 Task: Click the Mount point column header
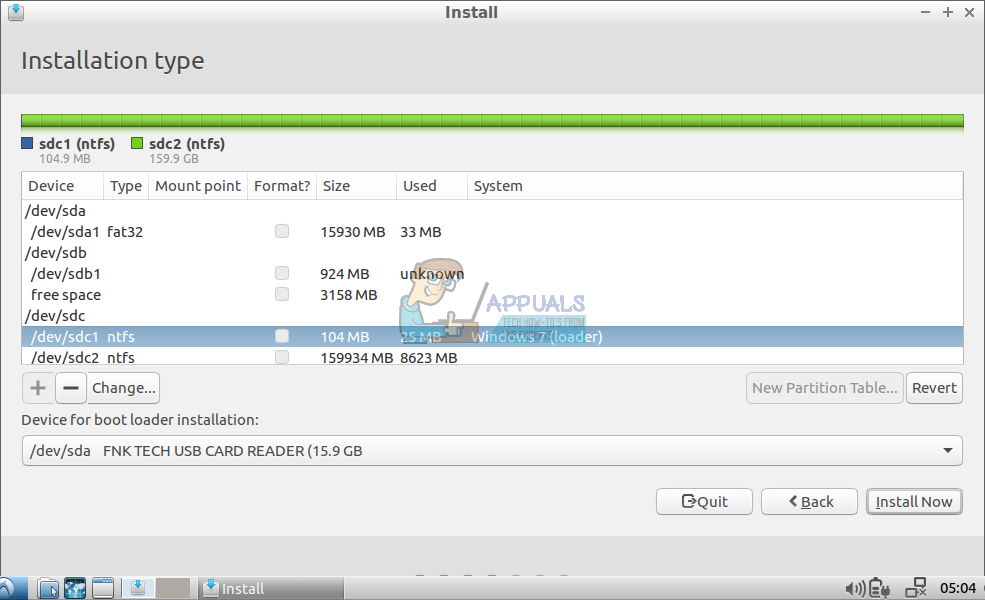point(198,186)
